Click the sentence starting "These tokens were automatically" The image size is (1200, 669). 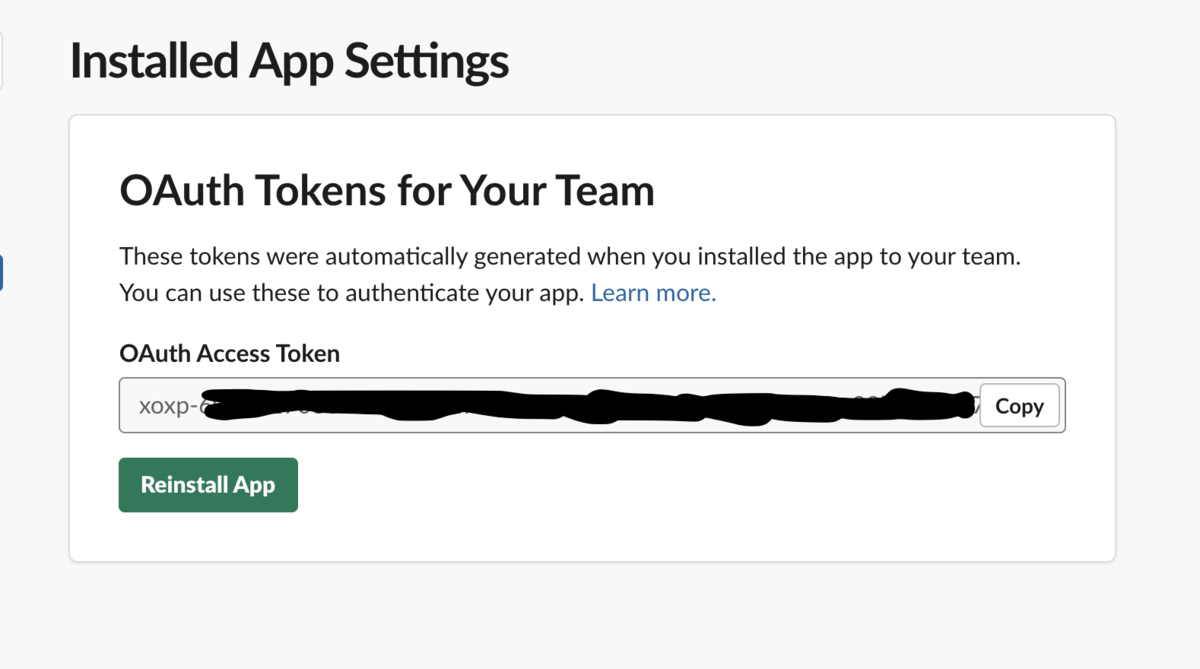pos(569,256)
